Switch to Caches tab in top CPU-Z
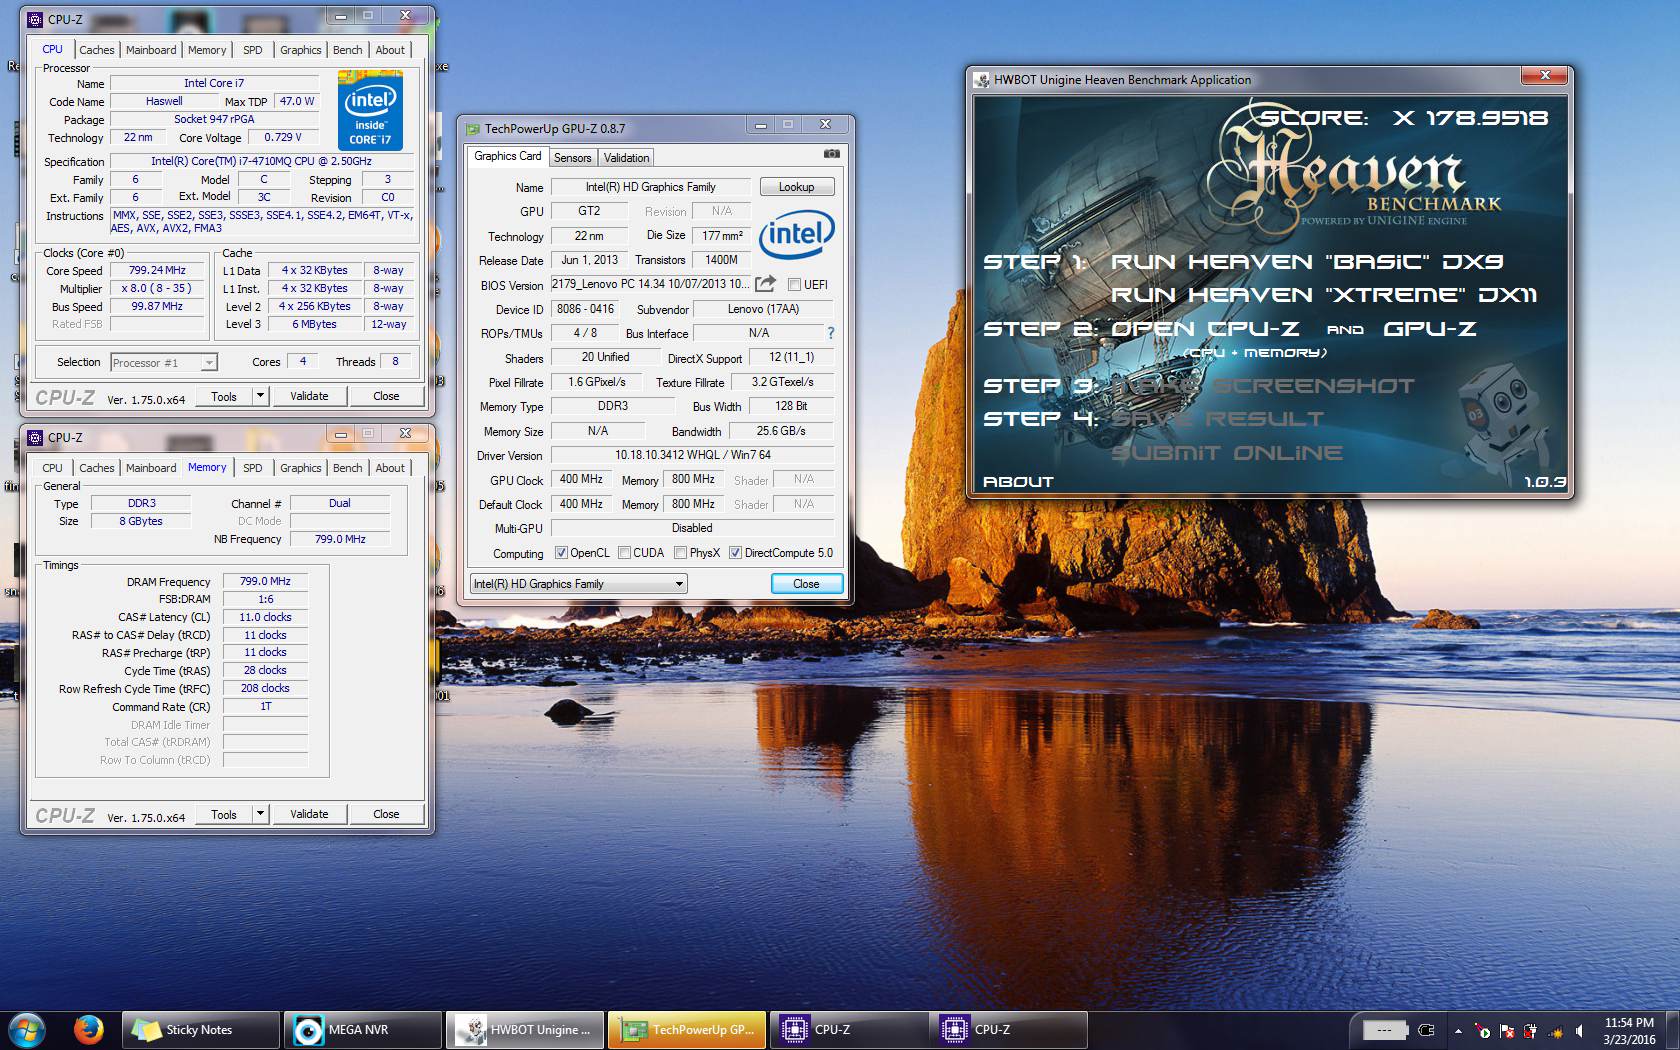Viewport: 1680px width, 1050px height. point(97,50)
